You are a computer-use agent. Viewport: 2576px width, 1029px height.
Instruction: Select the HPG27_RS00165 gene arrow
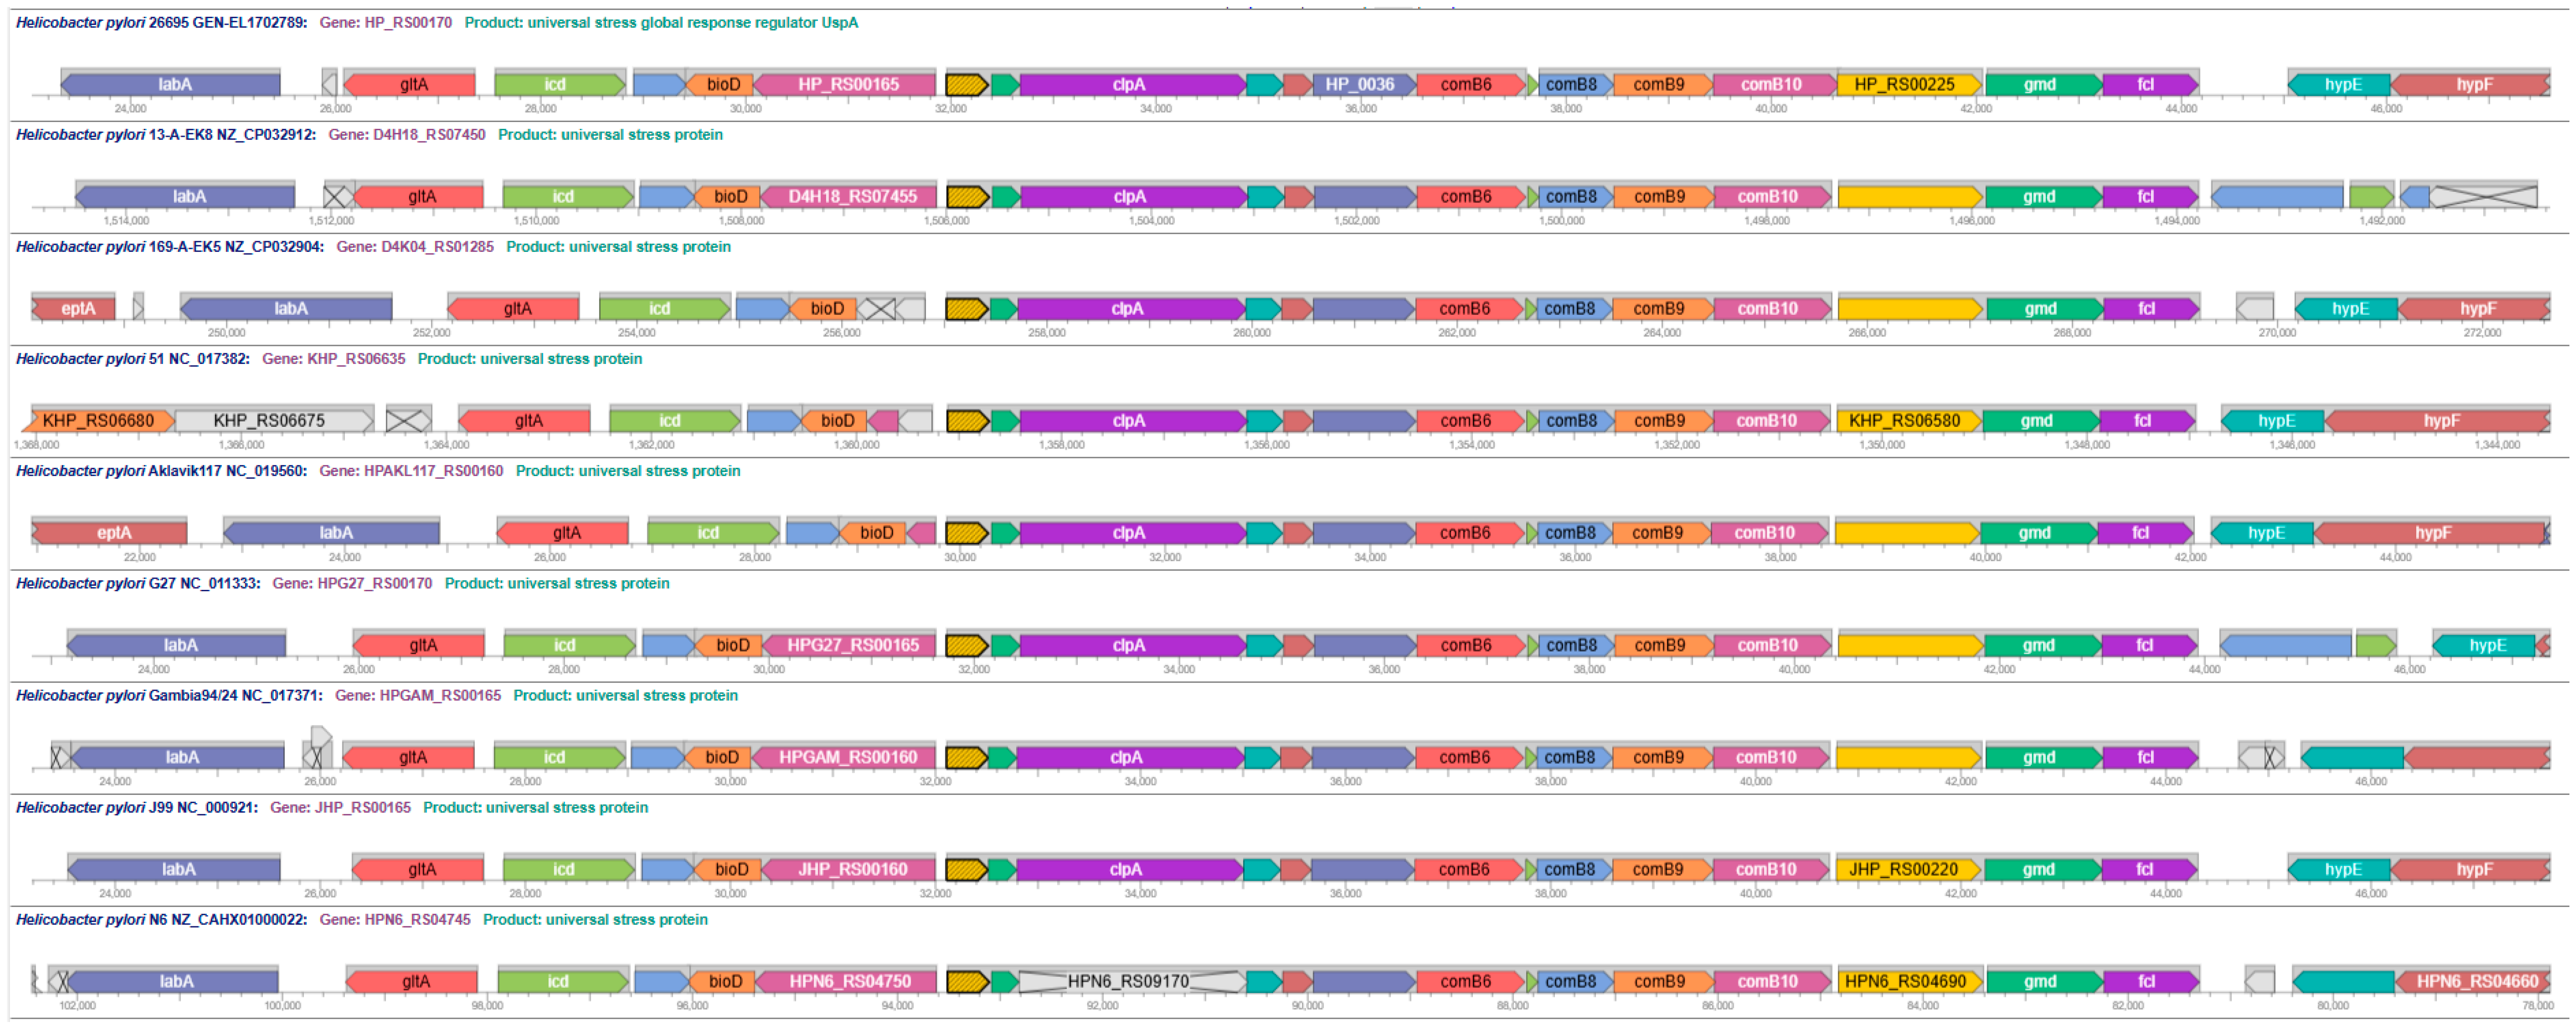(x=849, y=645)
